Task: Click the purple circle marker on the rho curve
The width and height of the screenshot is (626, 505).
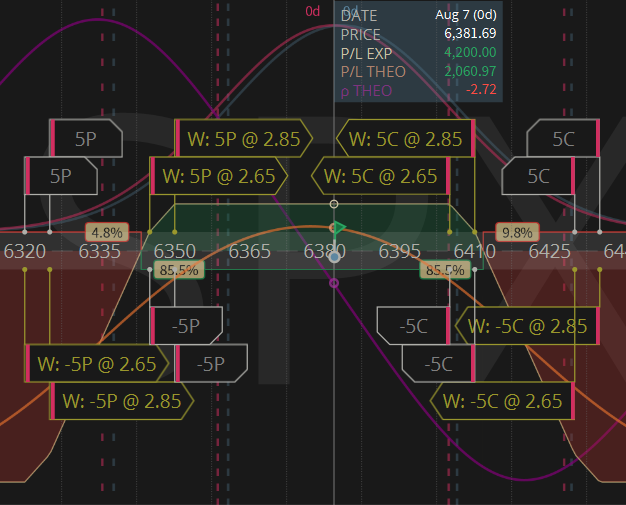Action: click(334, 283)
